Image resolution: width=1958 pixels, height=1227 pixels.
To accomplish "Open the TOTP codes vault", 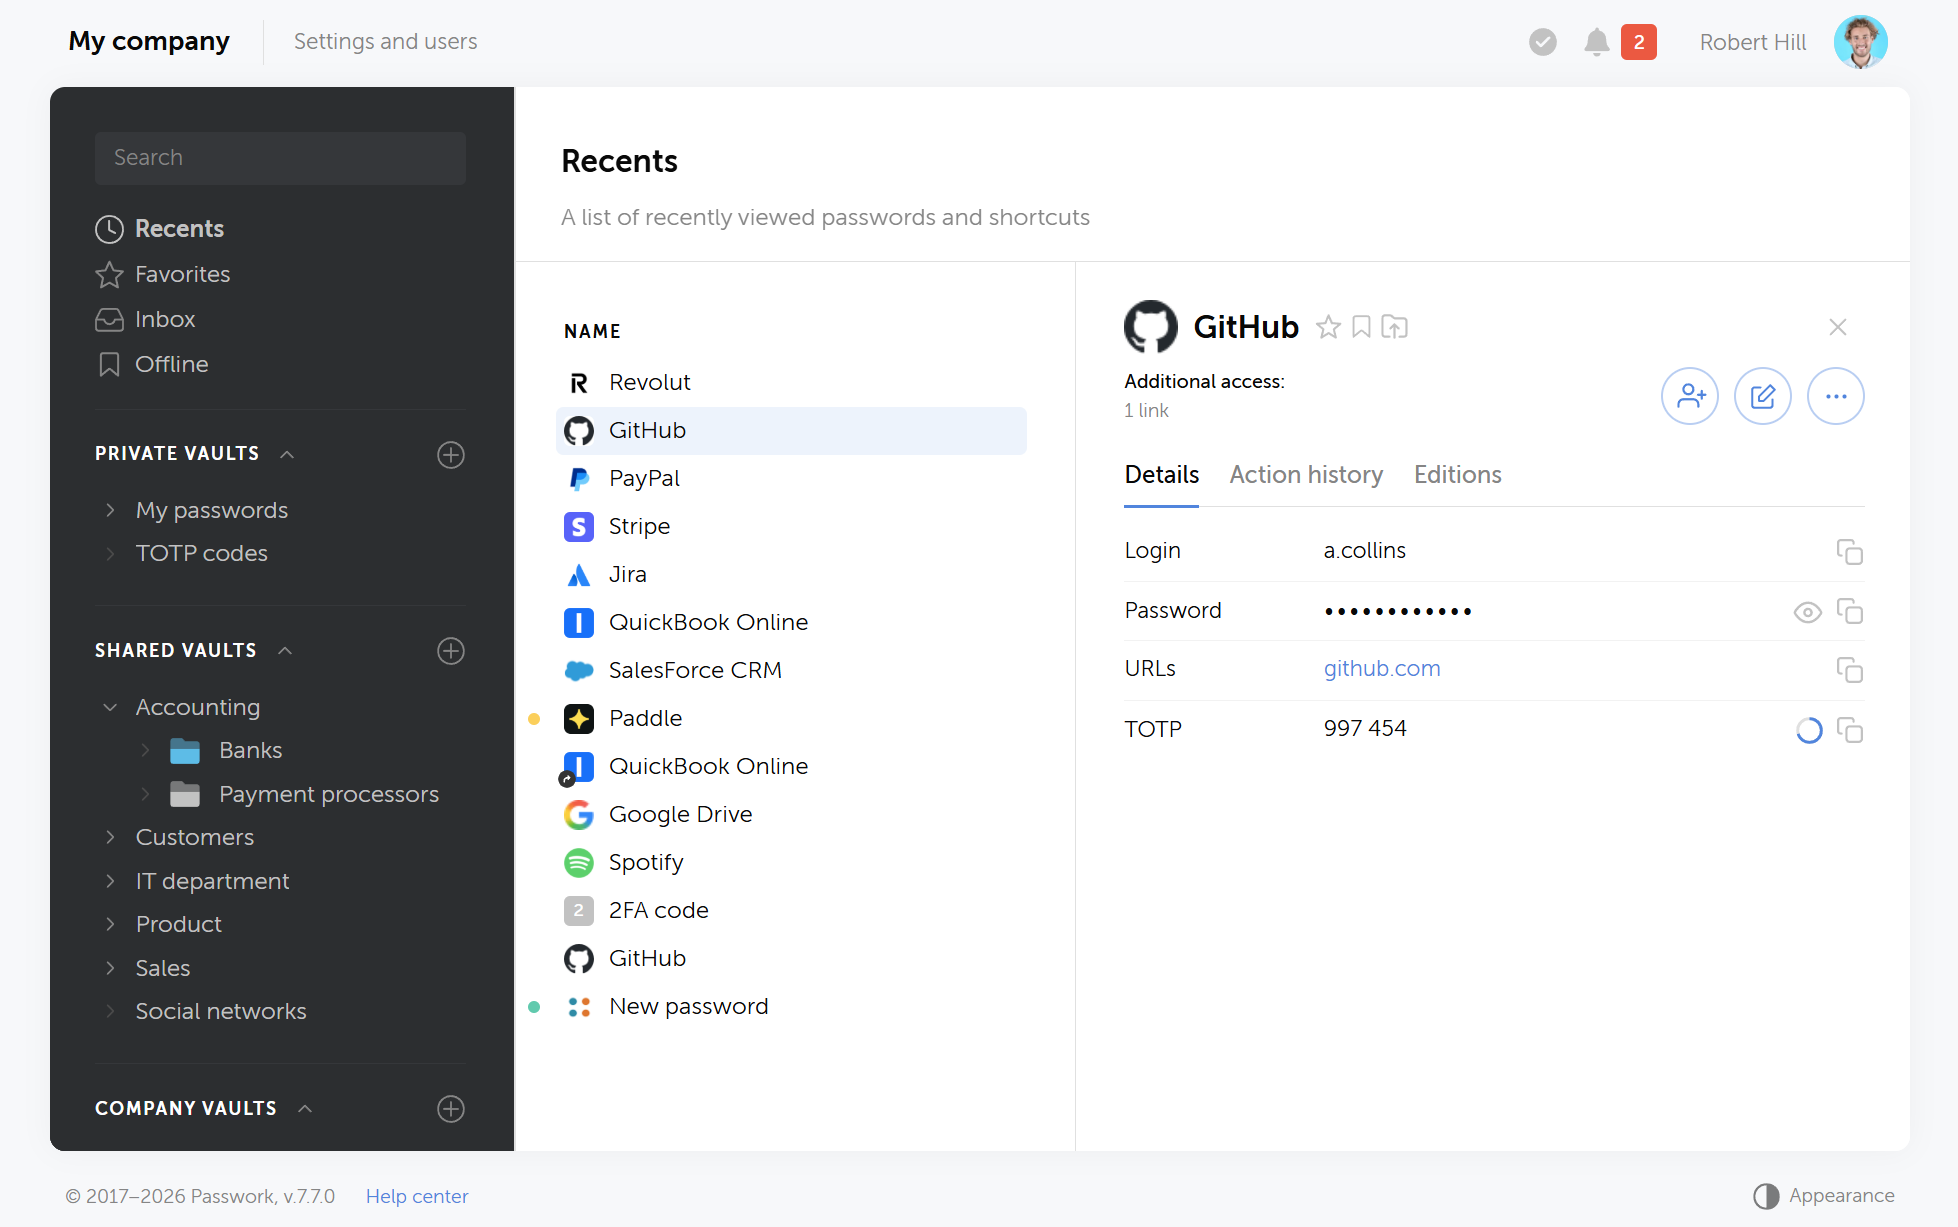I will point(201,553).
